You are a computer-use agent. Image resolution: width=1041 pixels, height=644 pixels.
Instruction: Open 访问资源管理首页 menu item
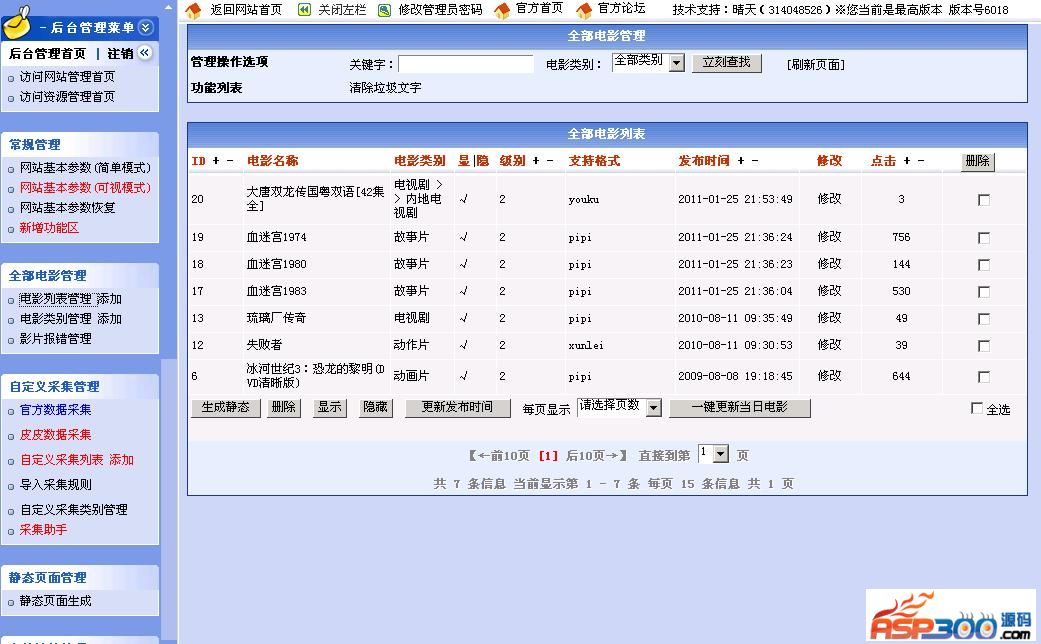[67, 97]
